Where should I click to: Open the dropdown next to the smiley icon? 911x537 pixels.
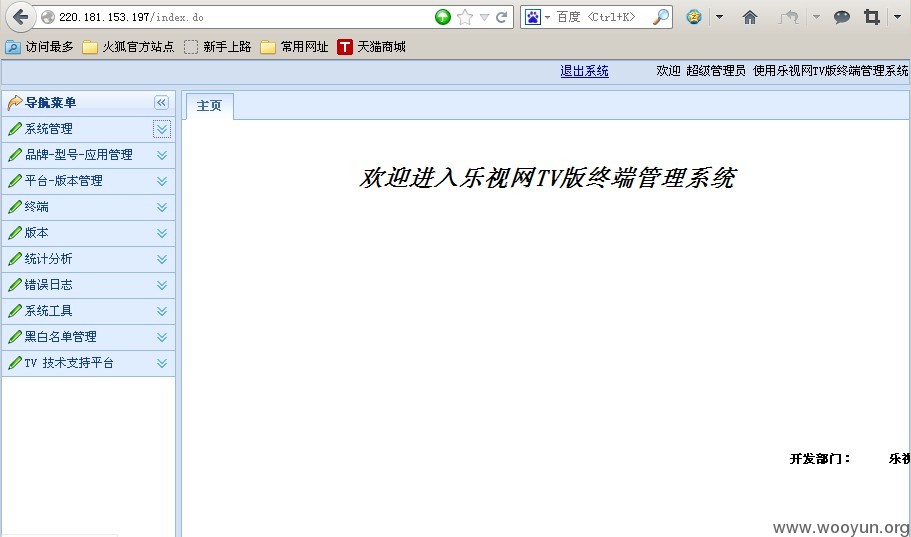tap(719, 17)
